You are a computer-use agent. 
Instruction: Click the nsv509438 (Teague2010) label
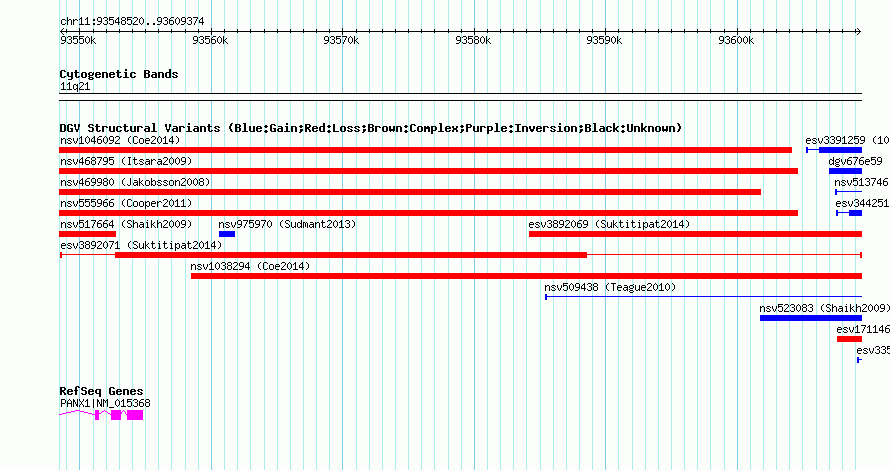point(610,287)
